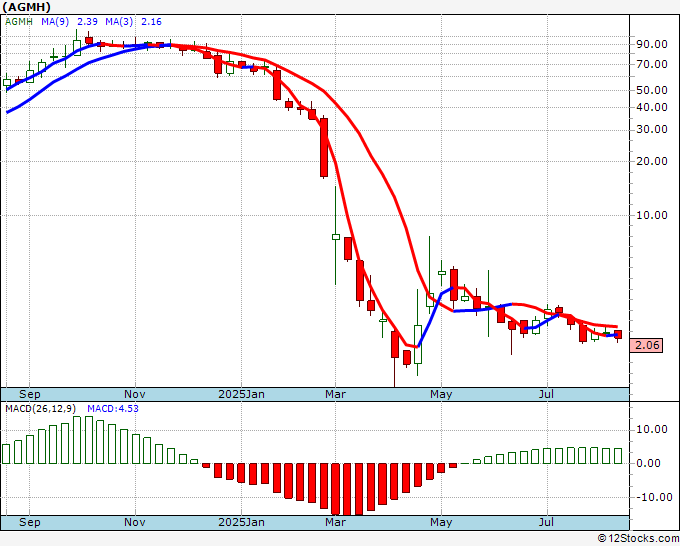This screenshot has height=546, width=680.
Task: Click the 20.00 price axis label
Action: tap(651, 161)
